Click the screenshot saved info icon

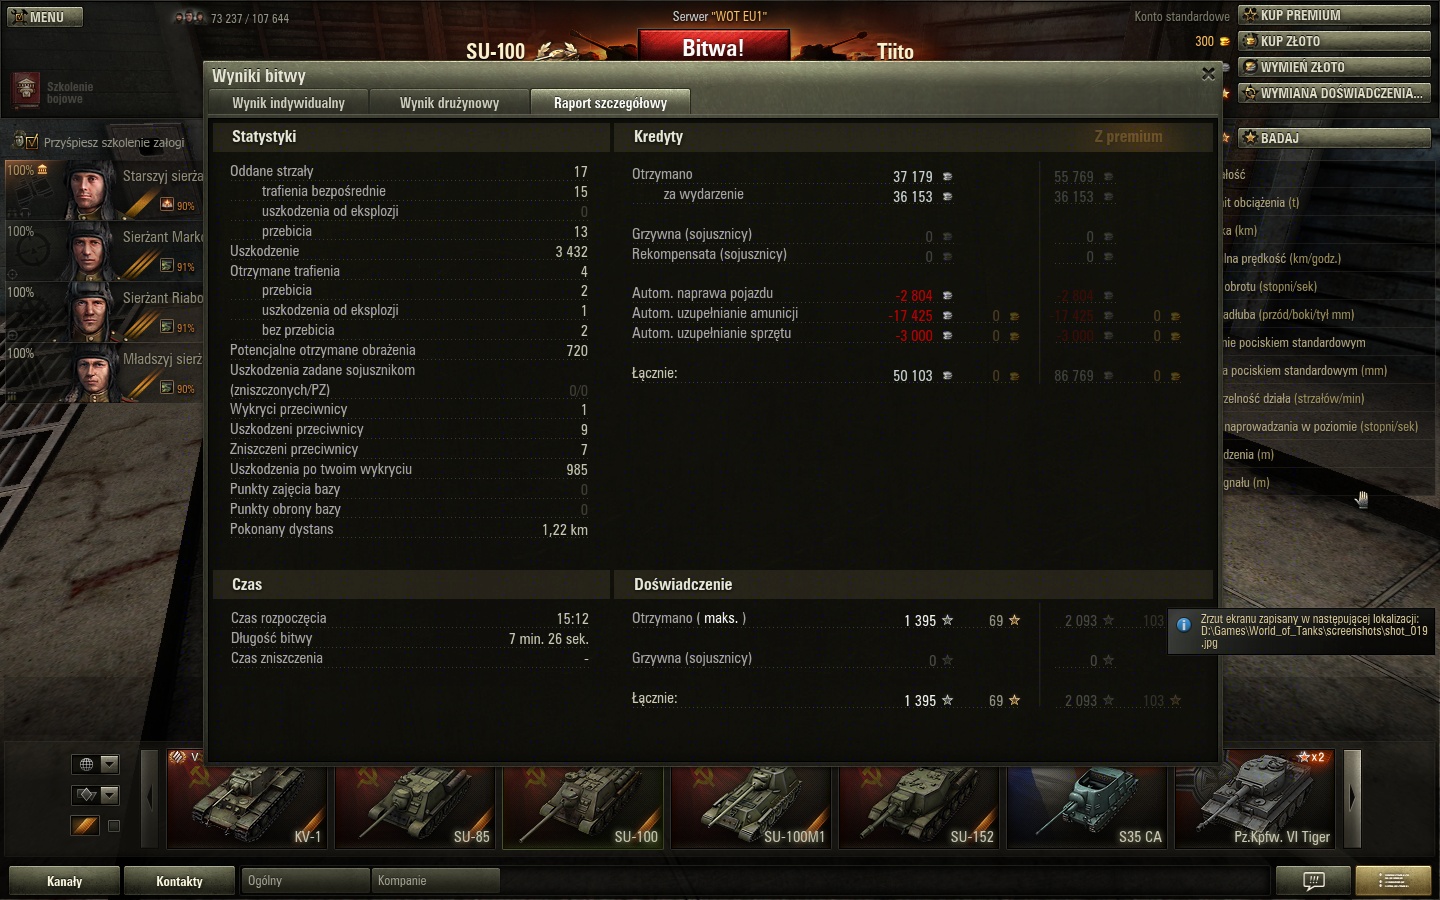(1184, 624)
